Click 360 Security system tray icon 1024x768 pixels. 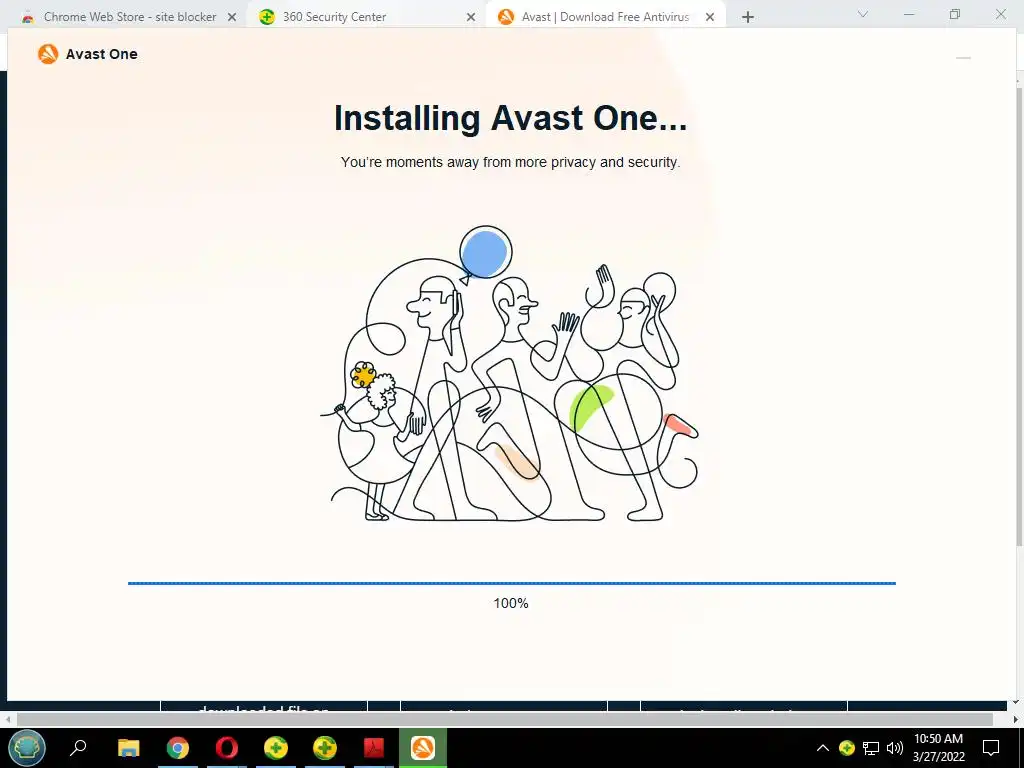click(x=847, y=748)
